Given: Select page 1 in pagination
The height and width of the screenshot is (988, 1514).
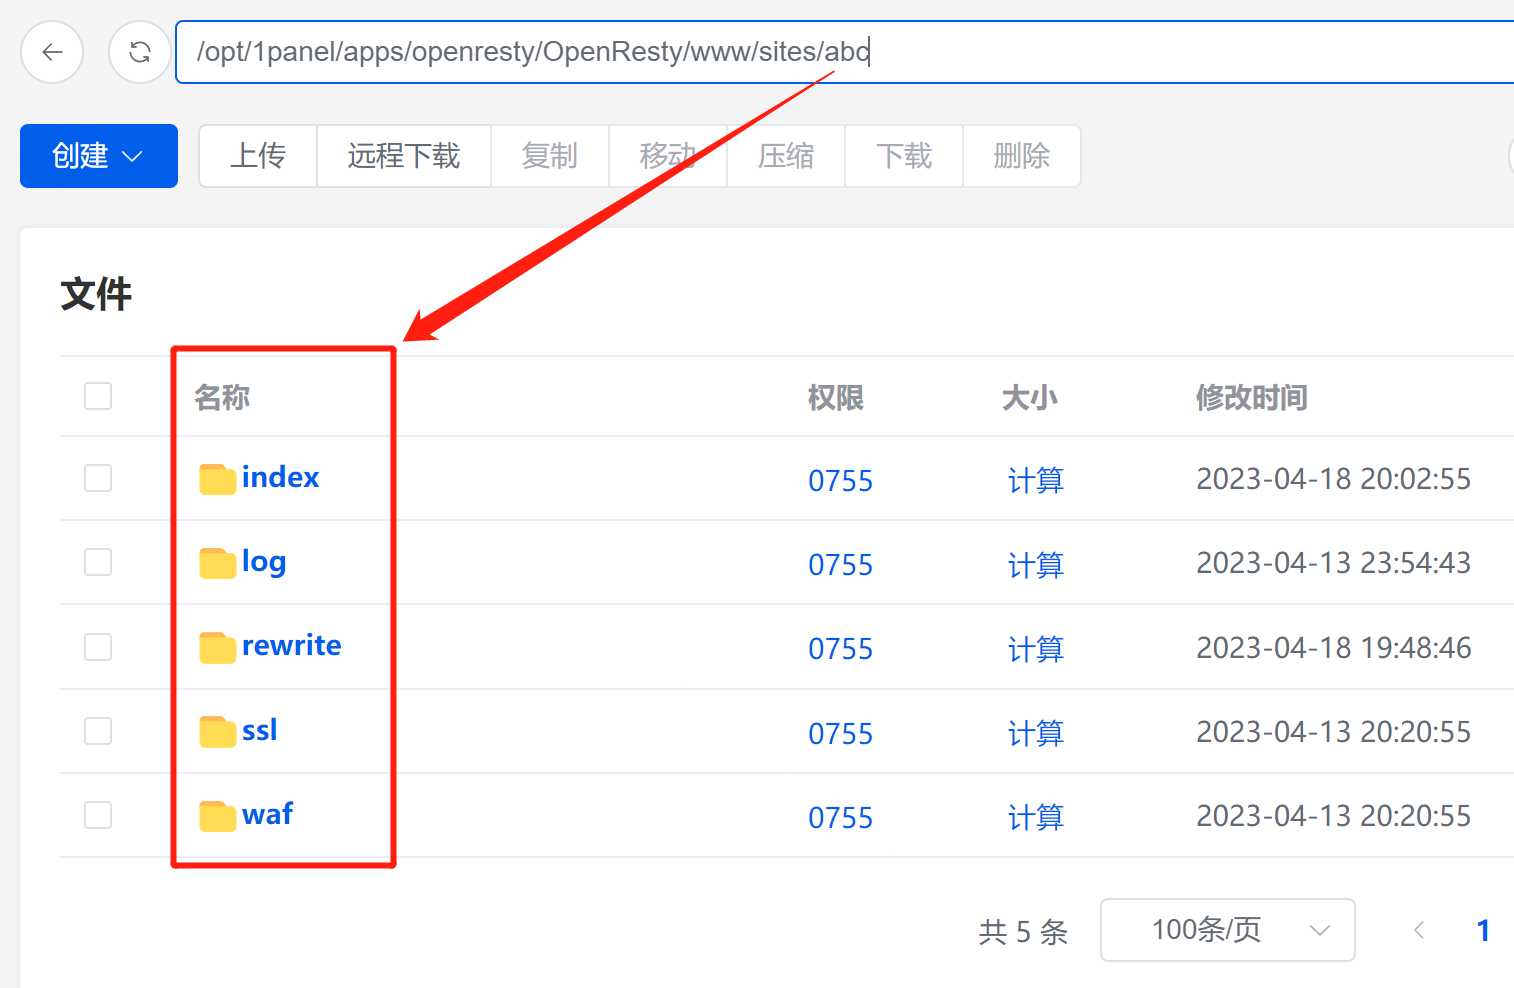Looking at the screenshot, I should click(x=1483, y=930).
